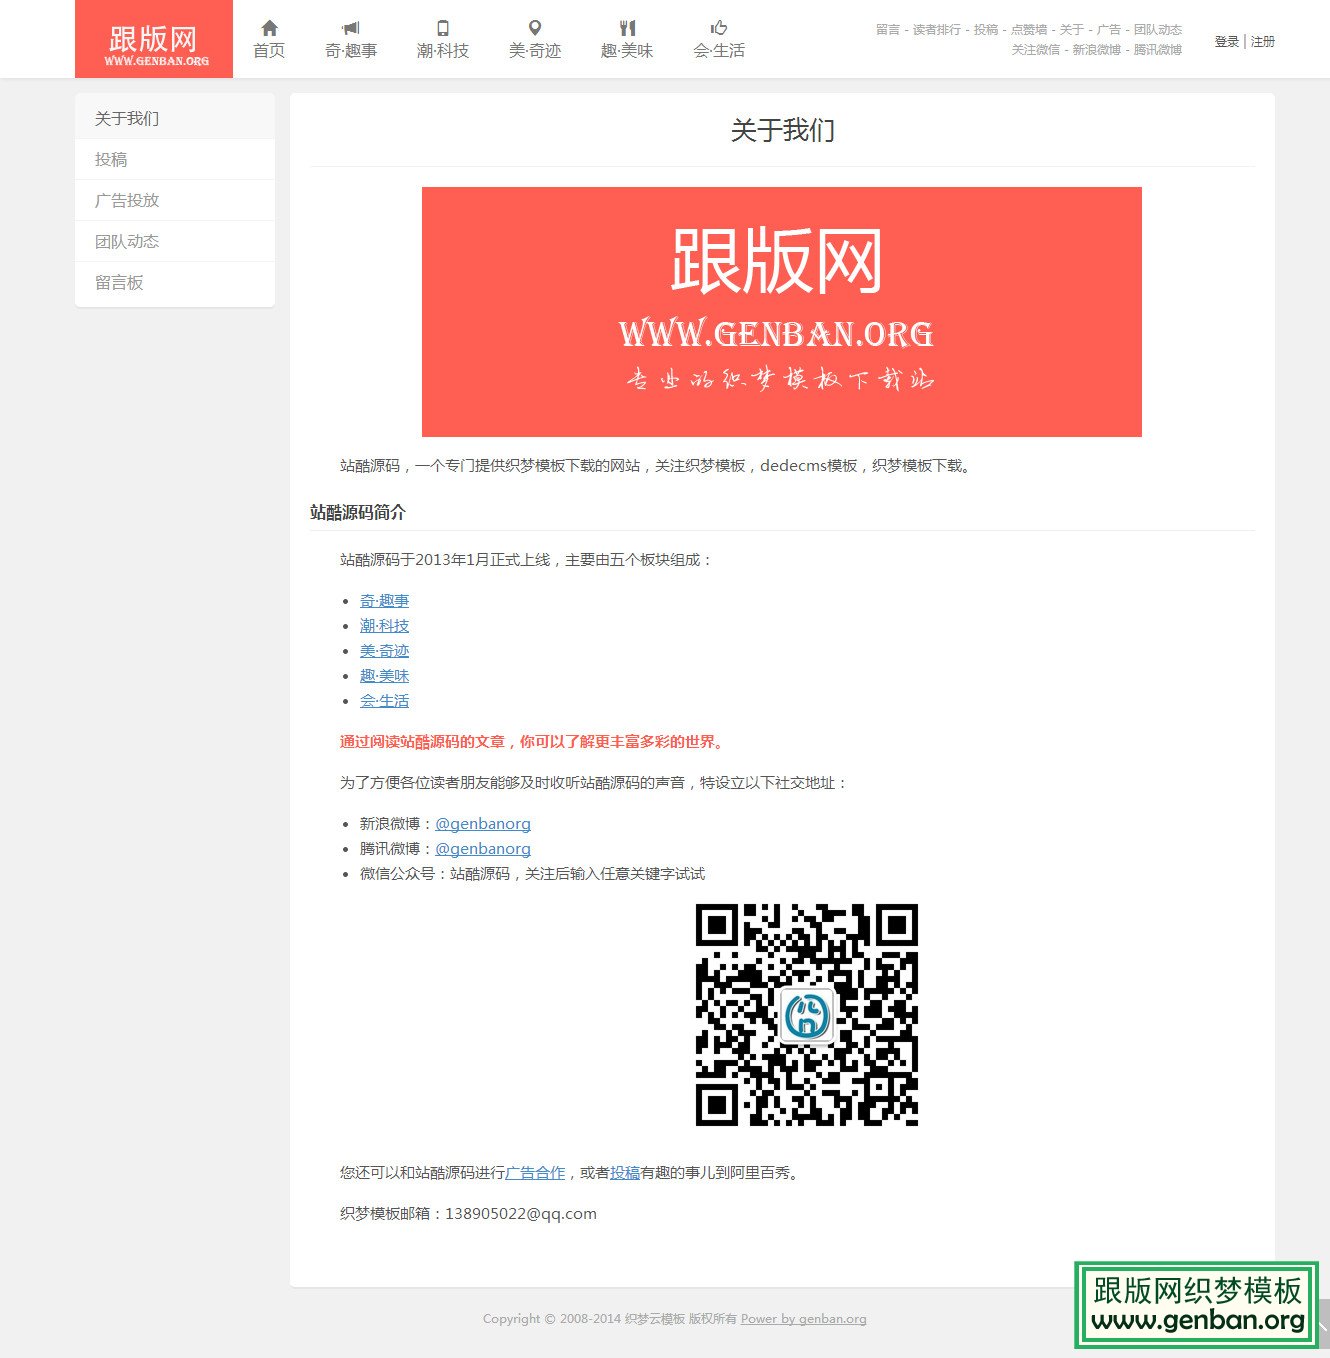The image size is (1330, 1358).
Task: Select the megaphone icon above 奇·趣事
Action: (352, 28)
